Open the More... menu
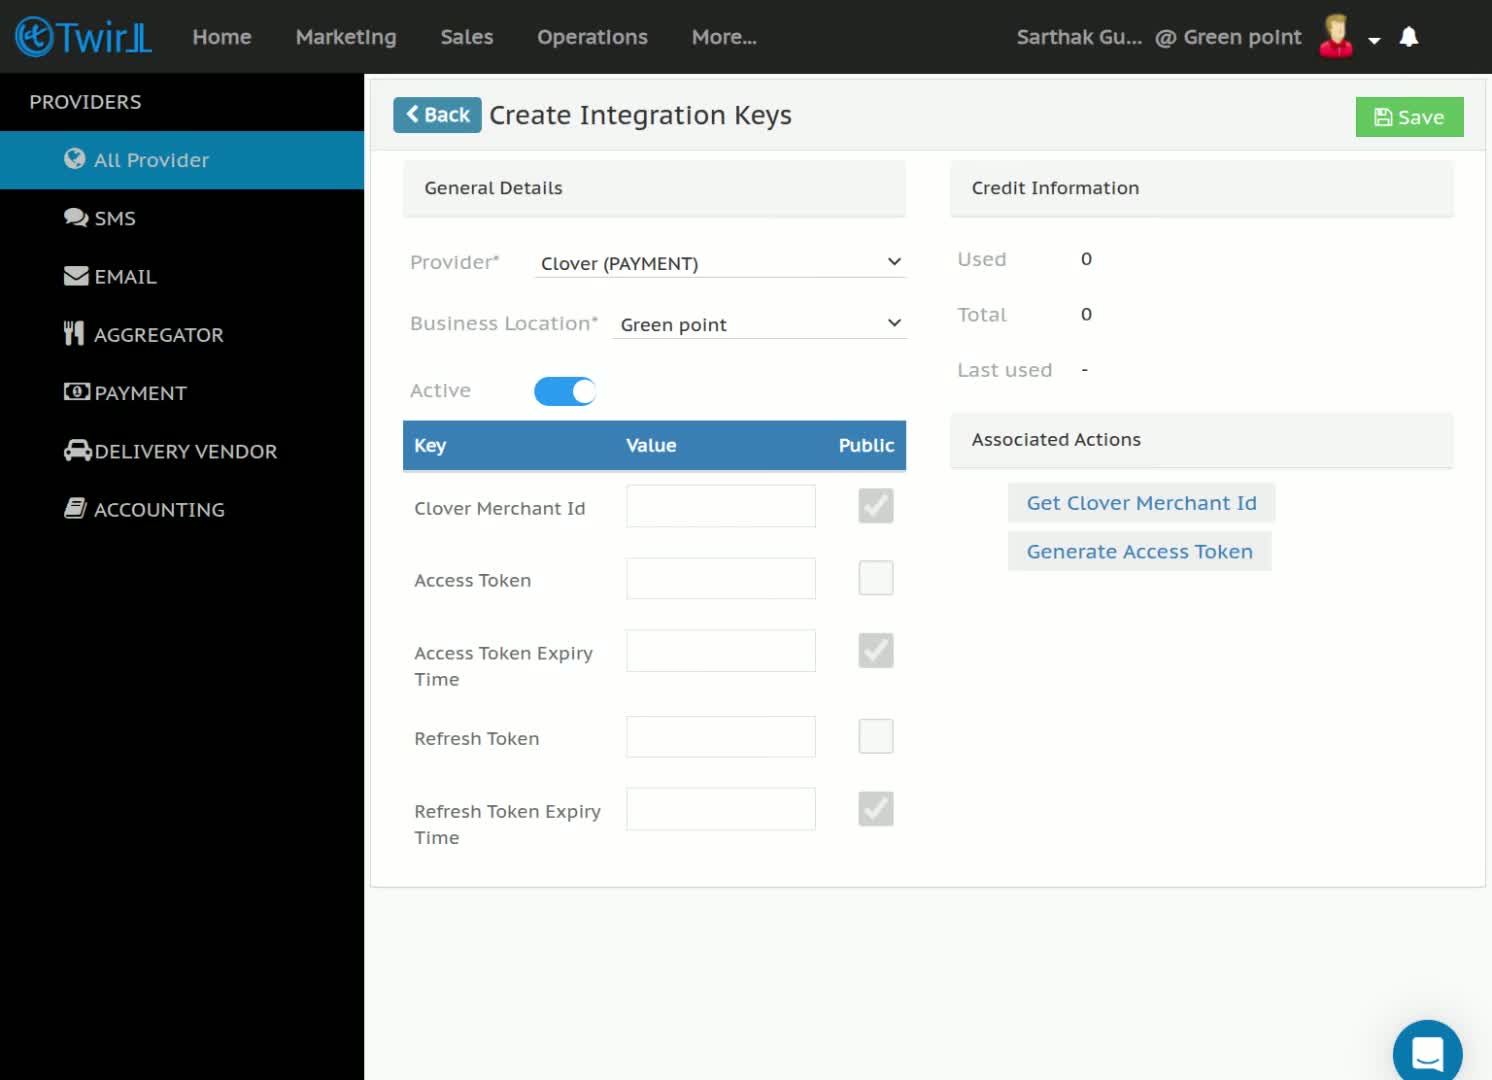This screenshot has width=1492, height=1080. (724, 37)
